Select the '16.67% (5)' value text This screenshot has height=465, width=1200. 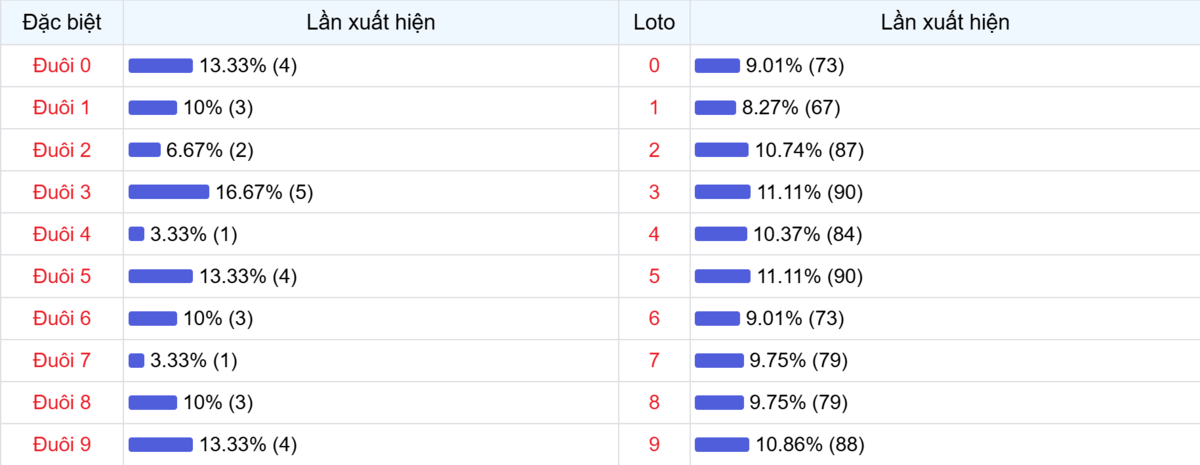coord(264,192)
